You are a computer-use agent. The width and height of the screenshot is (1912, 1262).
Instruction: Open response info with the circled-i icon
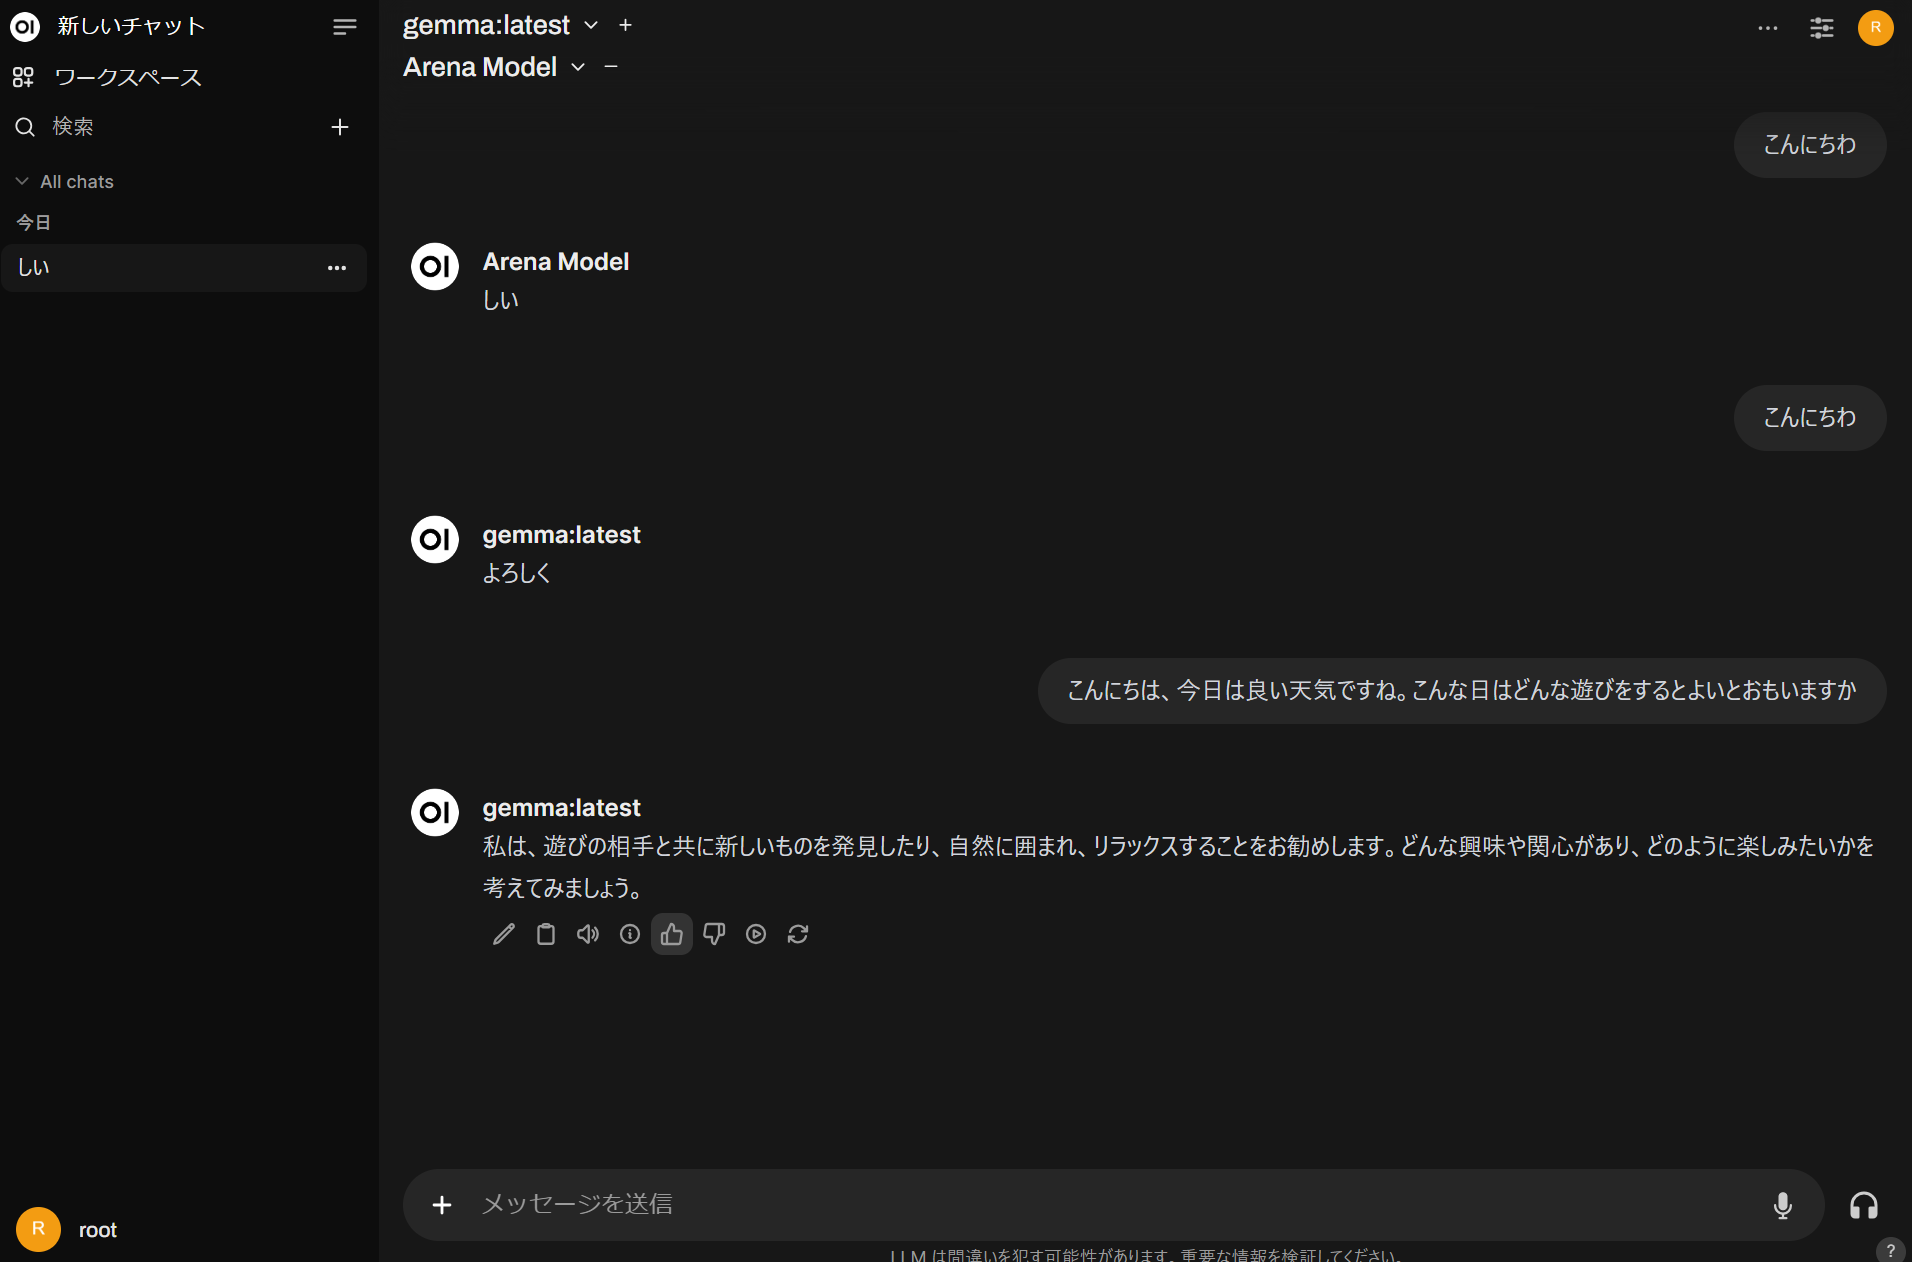pos(629,934)
